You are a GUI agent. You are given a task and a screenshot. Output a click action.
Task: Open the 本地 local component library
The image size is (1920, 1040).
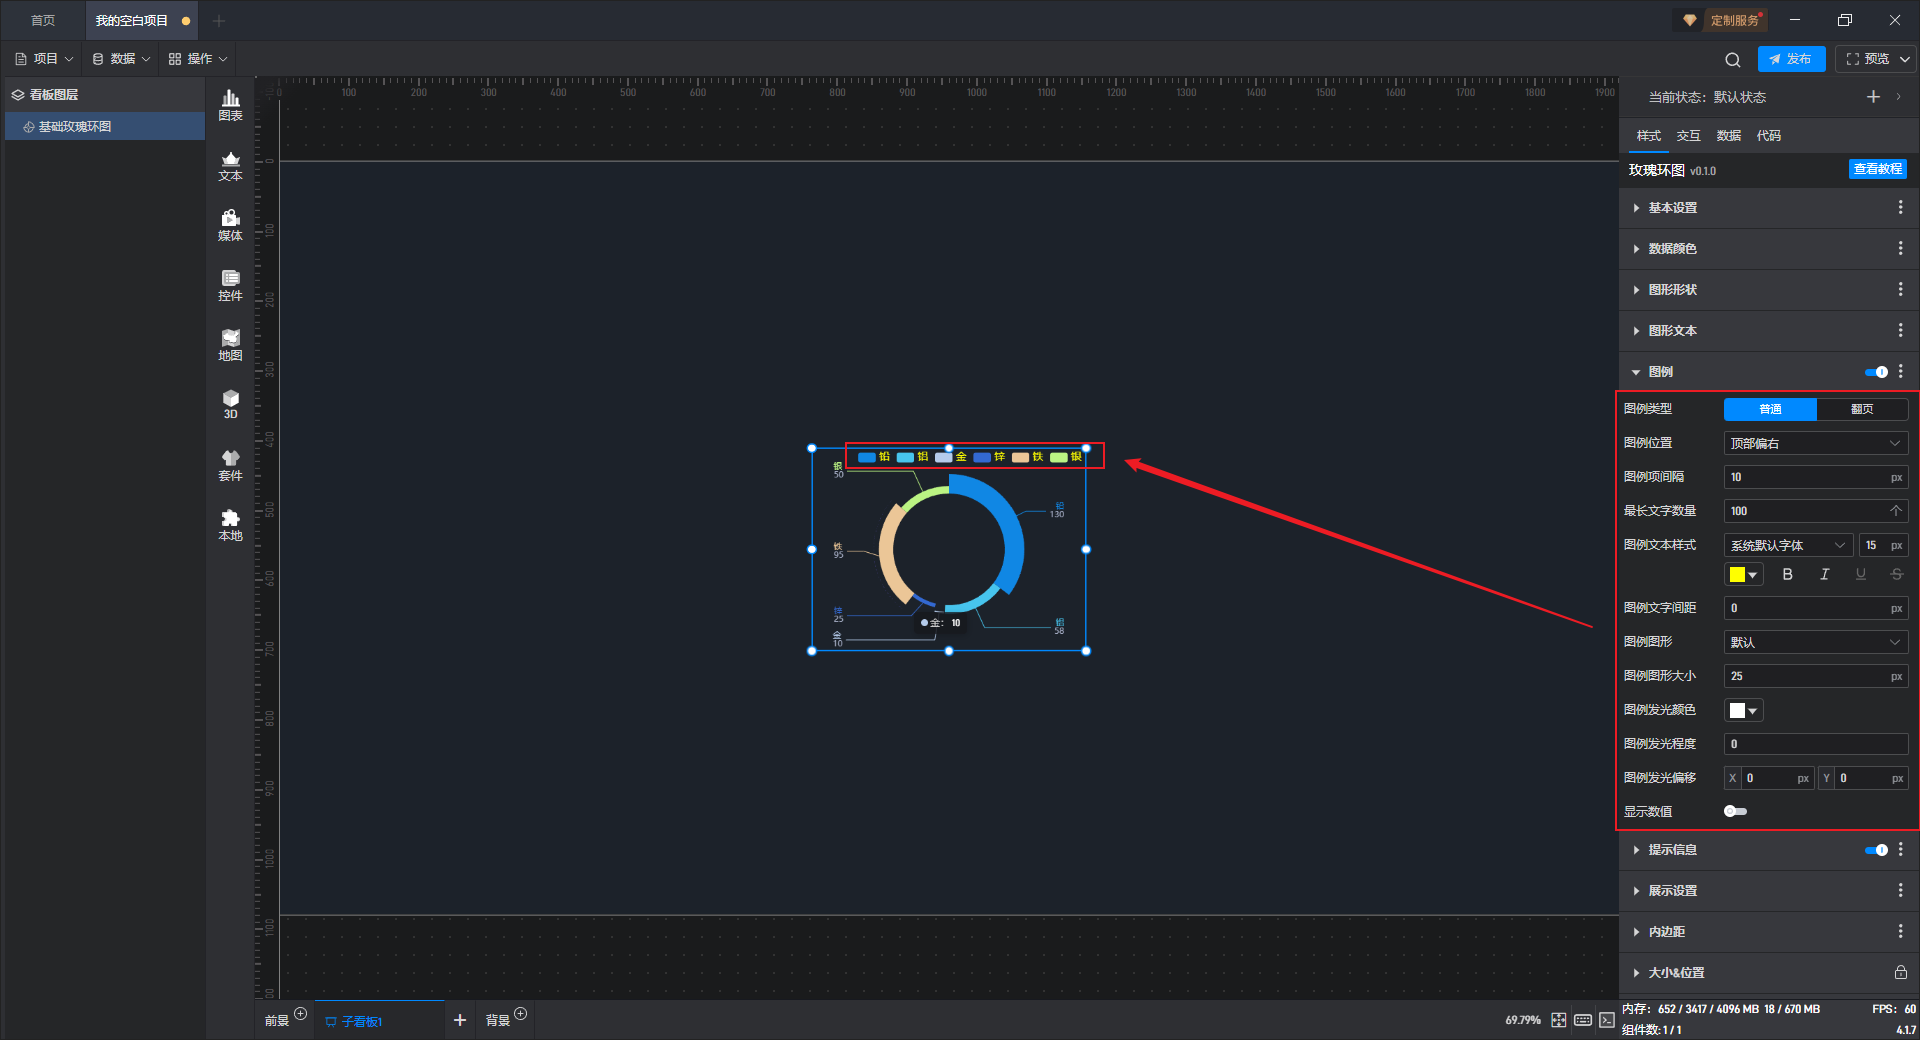point(230,525)
